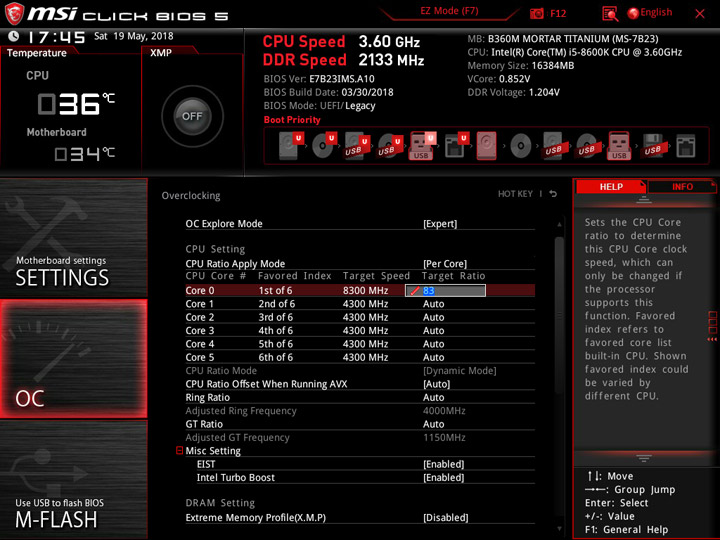This screenshot has height=540, width=720.
Task: Click the settings list vertical scrollbar thumb
Action: [x=559, y=315]
